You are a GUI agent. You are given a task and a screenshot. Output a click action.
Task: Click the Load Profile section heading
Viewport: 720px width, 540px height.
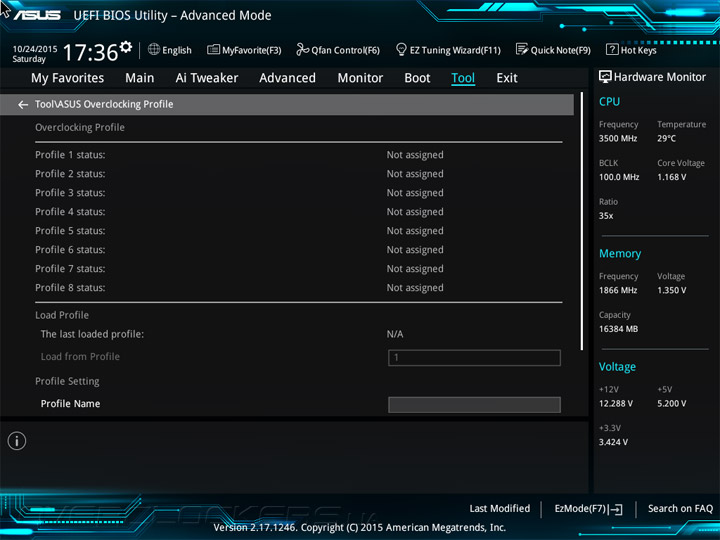(x=62, y=315)
